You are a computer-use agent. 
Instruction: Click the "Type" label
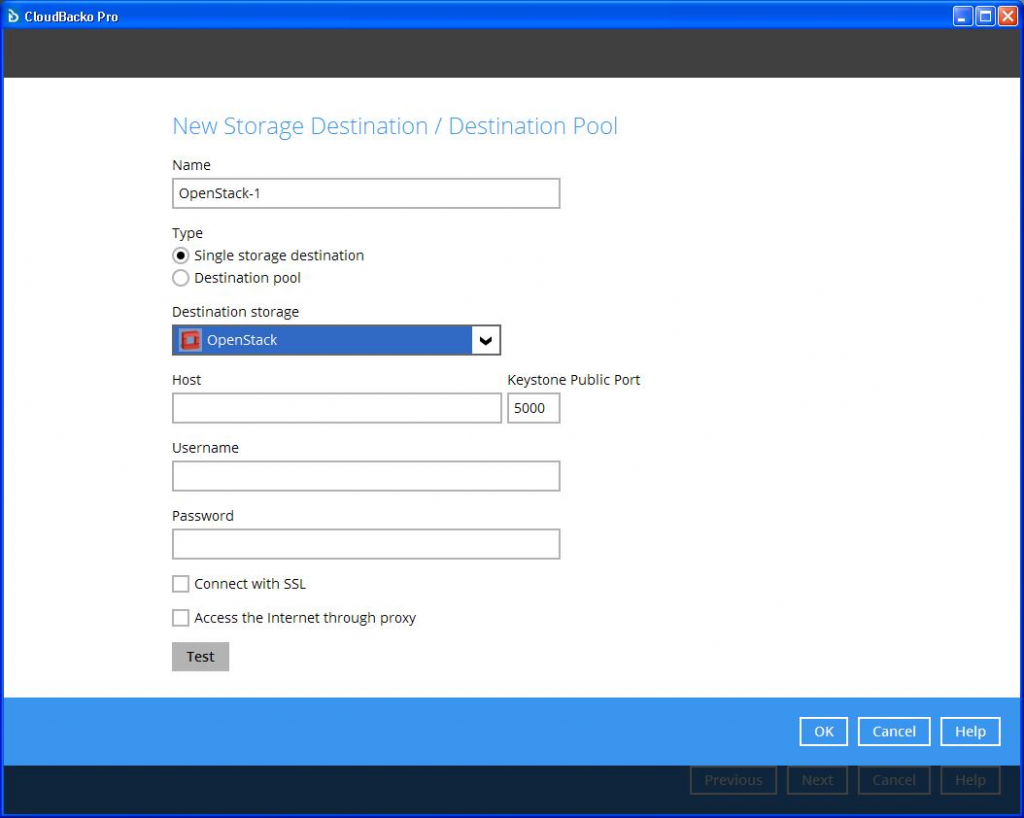[x=187, y=233]
